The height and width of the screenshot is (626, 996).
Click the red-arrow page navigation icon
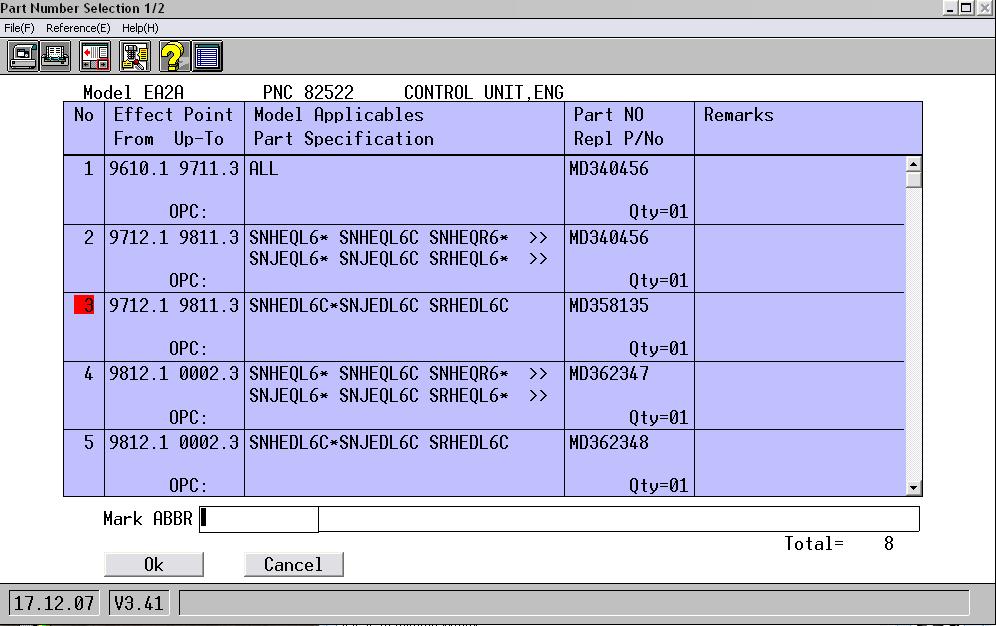(x=95, y=56)
